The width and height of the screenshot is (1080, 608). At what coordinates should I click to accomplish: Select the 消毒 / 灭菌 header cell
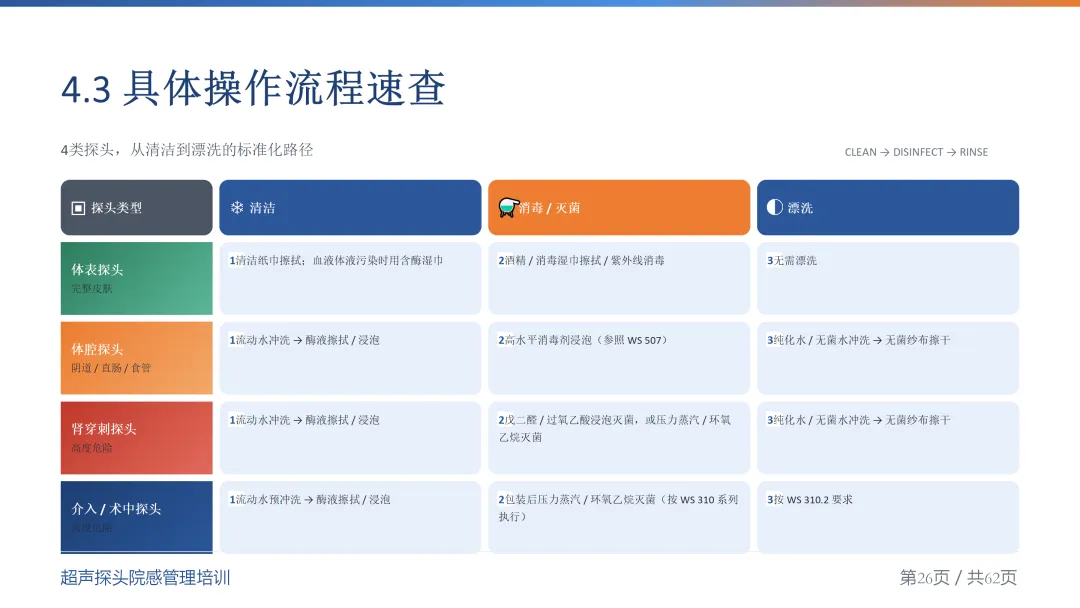click(619, 207)
